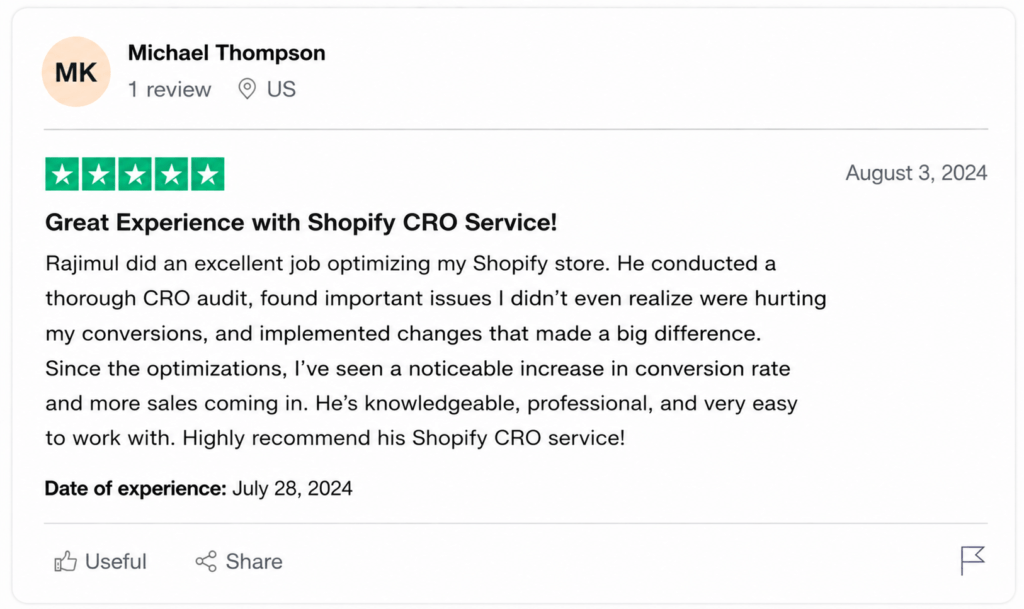
Task: Click the thumbs-up icon
Action: click(65, 561)
